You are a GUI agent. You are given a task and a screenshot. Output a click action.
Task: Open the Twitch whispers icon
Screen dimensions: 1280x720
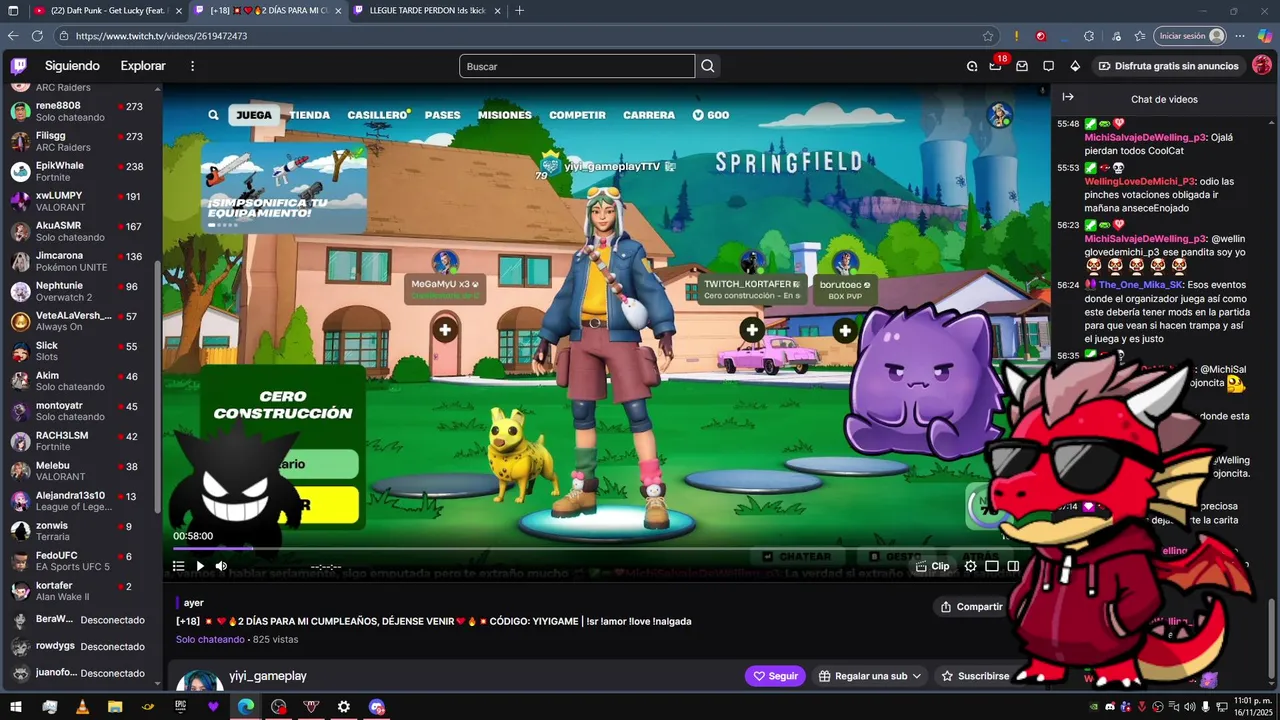(x=1048, y=66)
